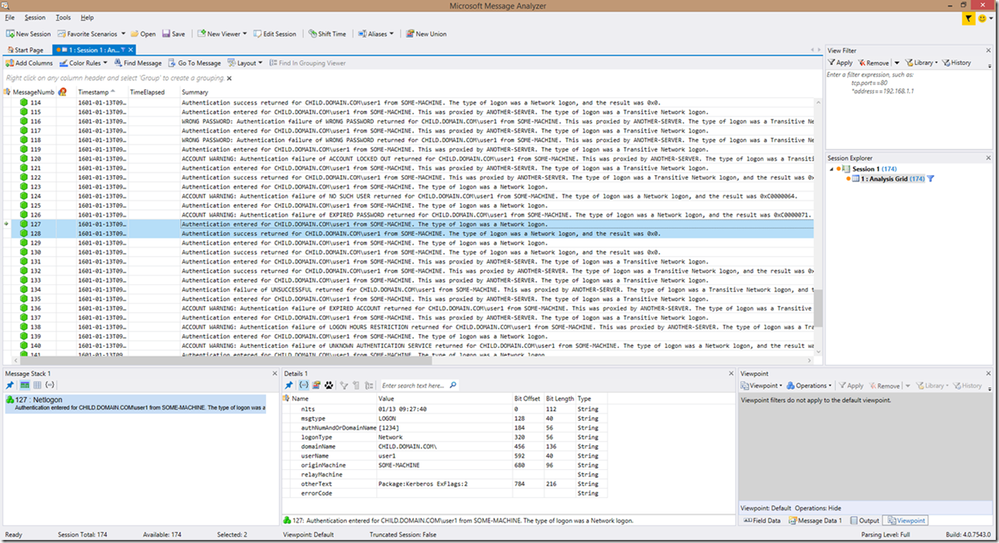Screen dimensions: 999x543
Task: Close the Session Explorer panel
Action: tap(989, 158)
